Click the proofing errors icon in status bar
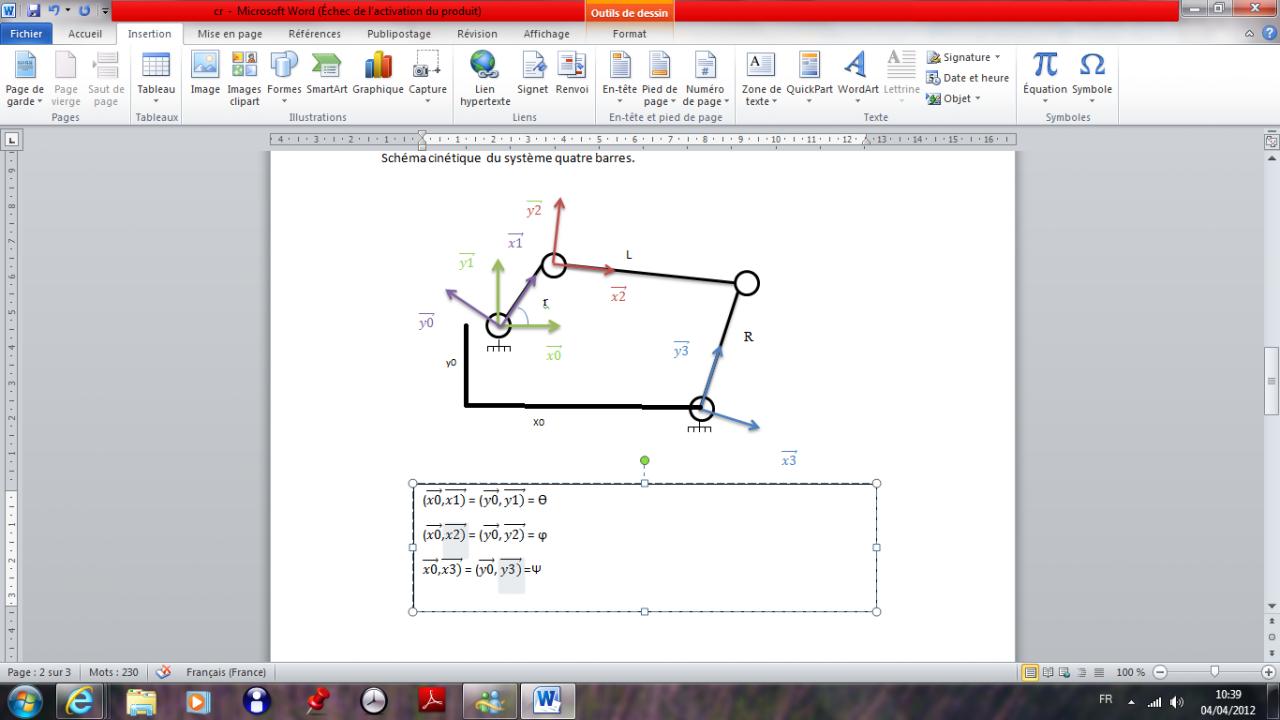 coord(164,672)
